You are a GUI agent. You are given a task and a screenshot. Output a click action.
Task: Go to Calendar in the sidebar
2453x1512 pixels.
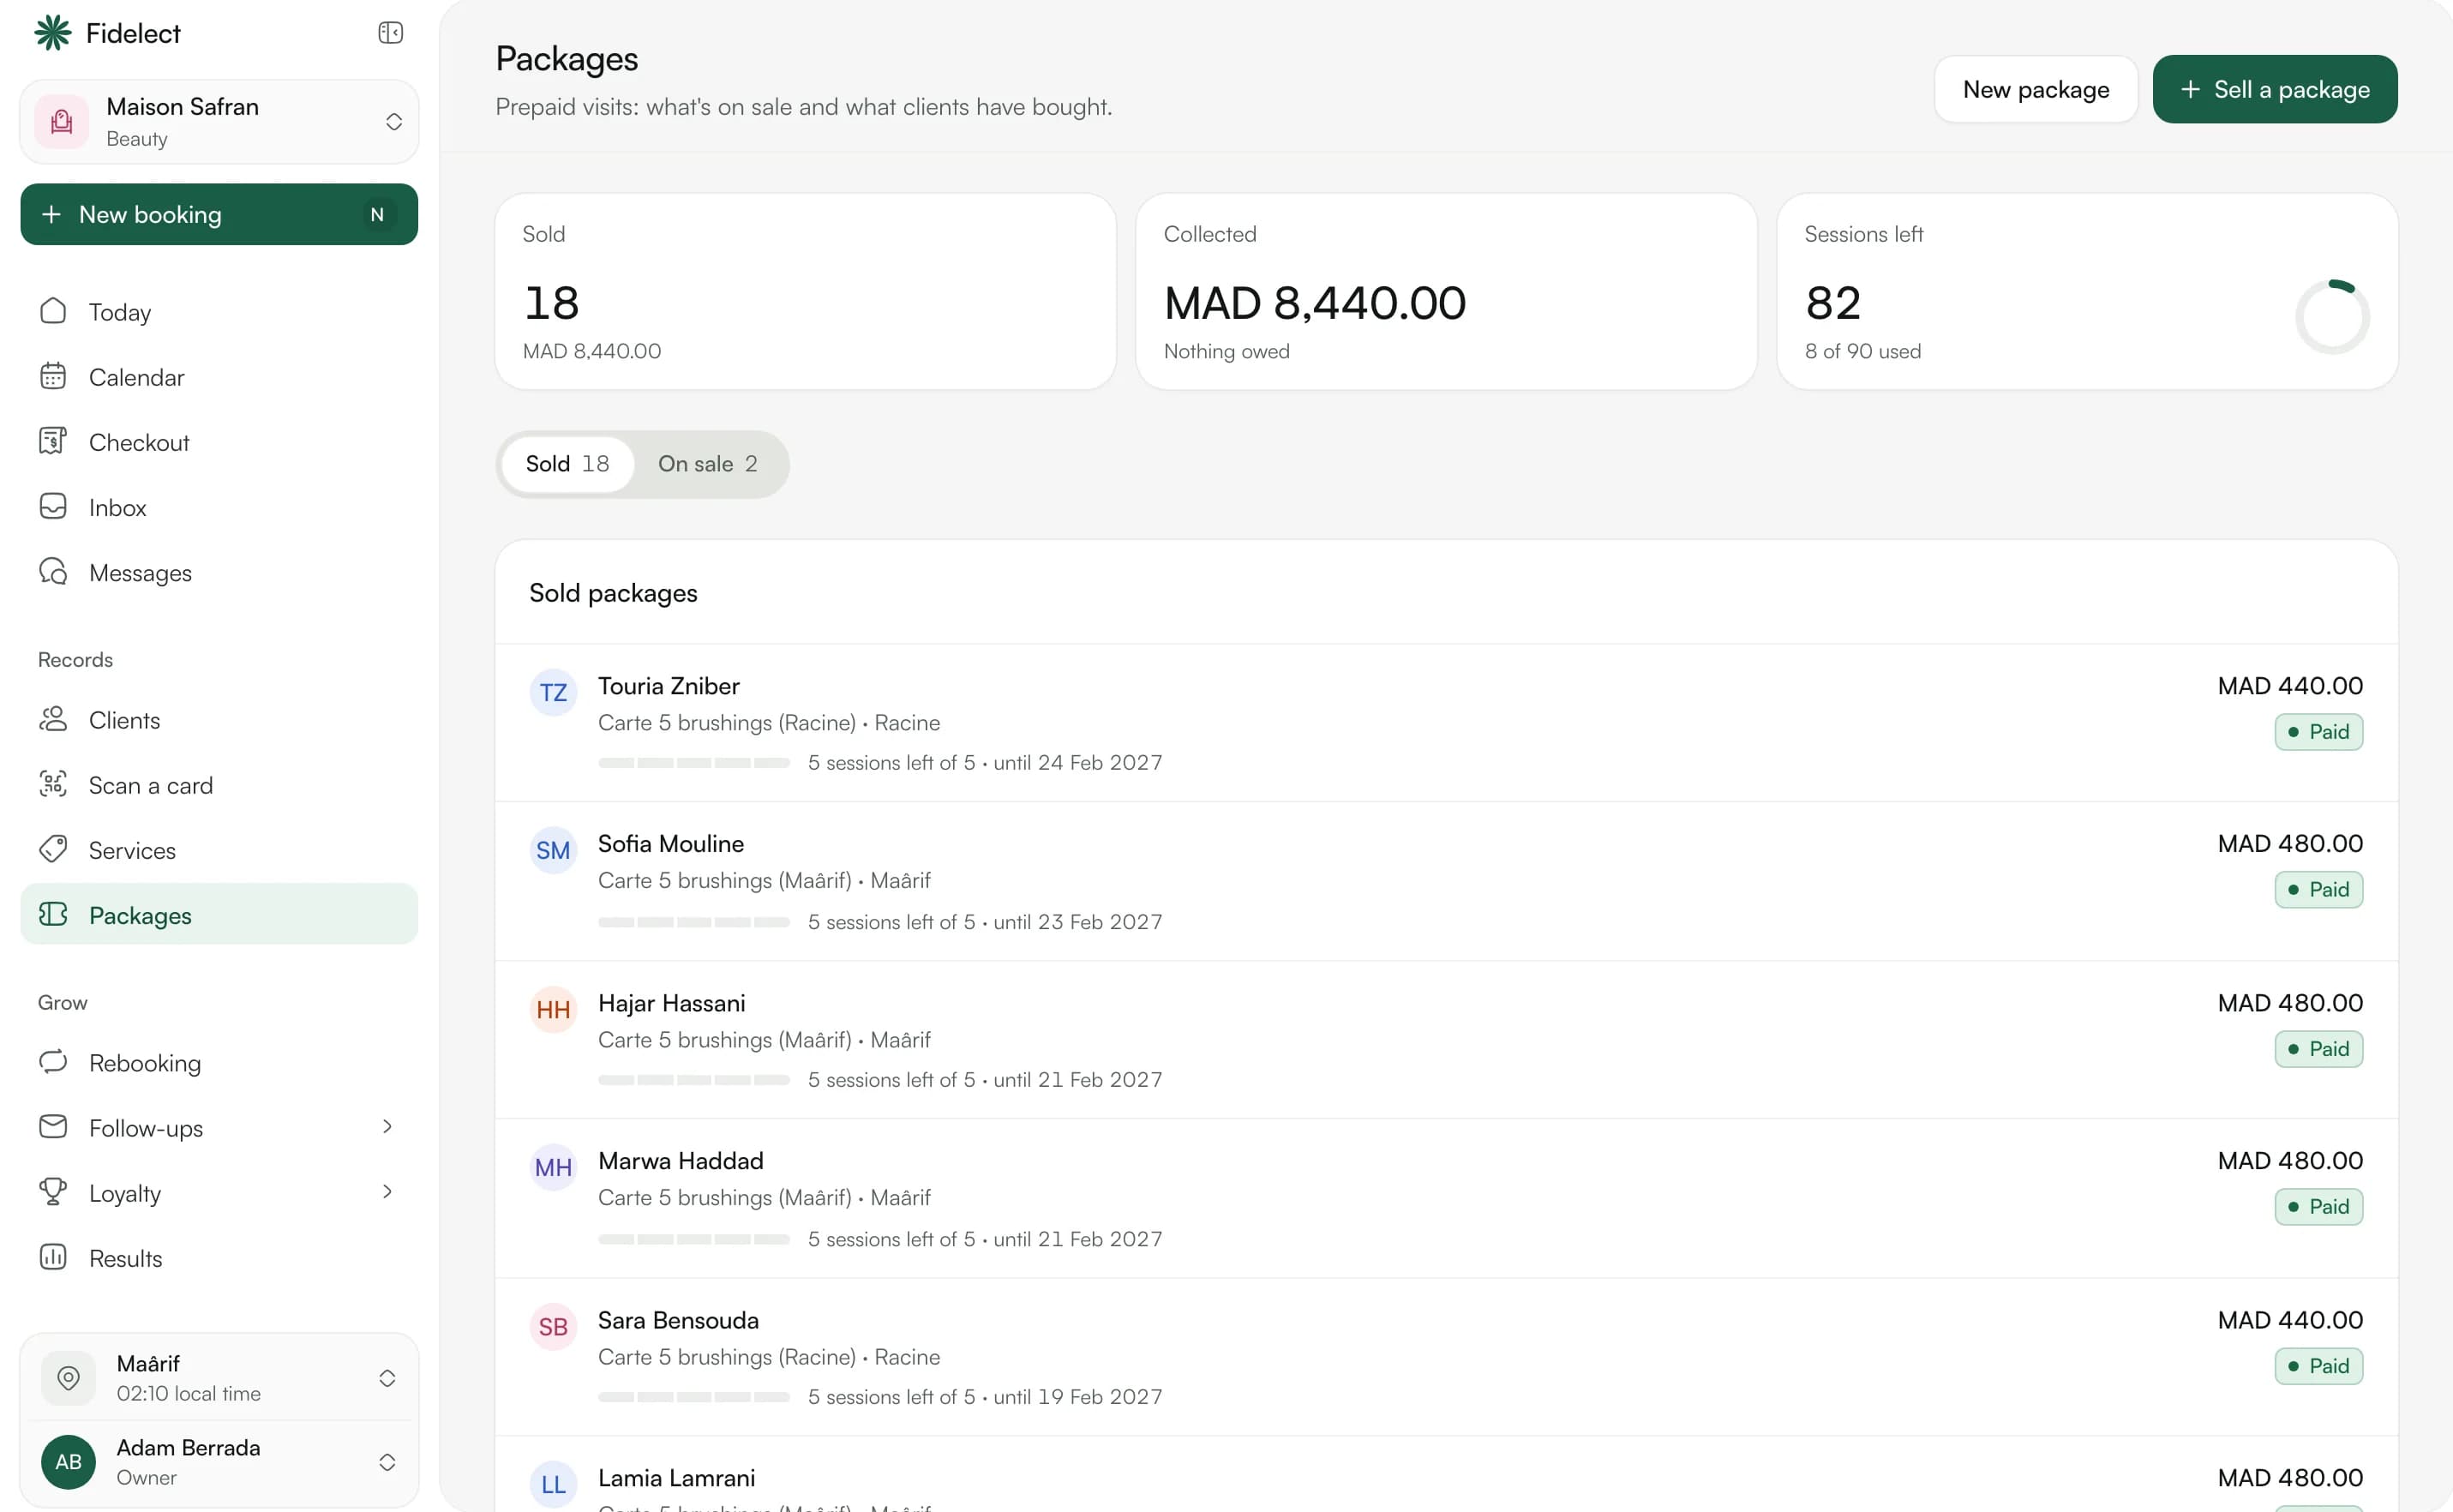pos(219,377)
